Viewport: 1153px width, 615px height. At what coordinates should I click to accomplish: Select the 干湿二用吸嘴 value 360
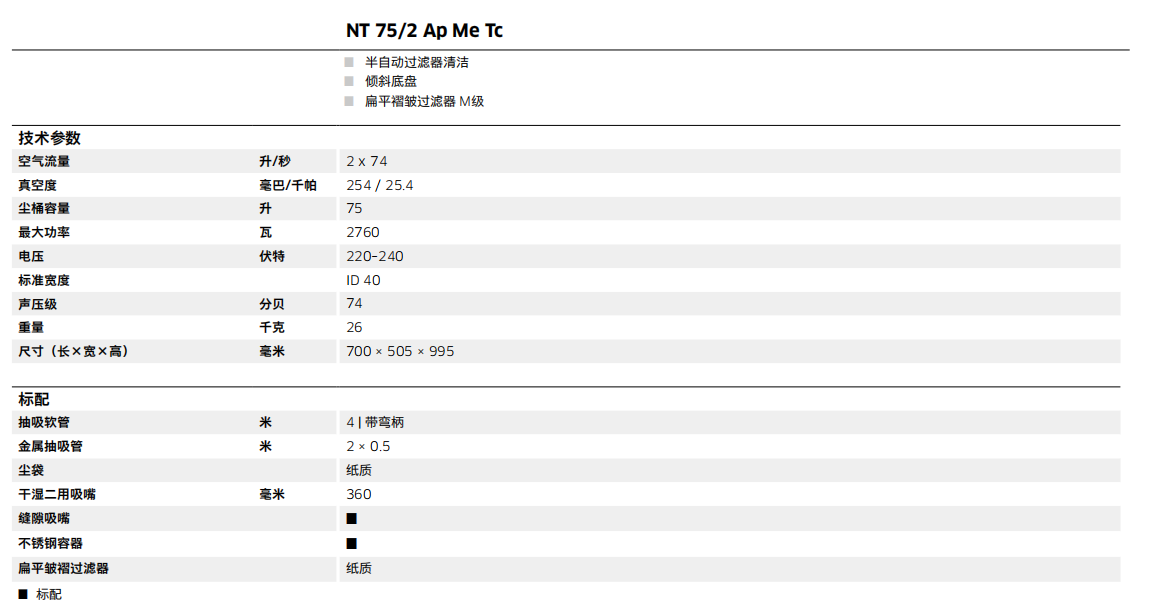(359, 494)
